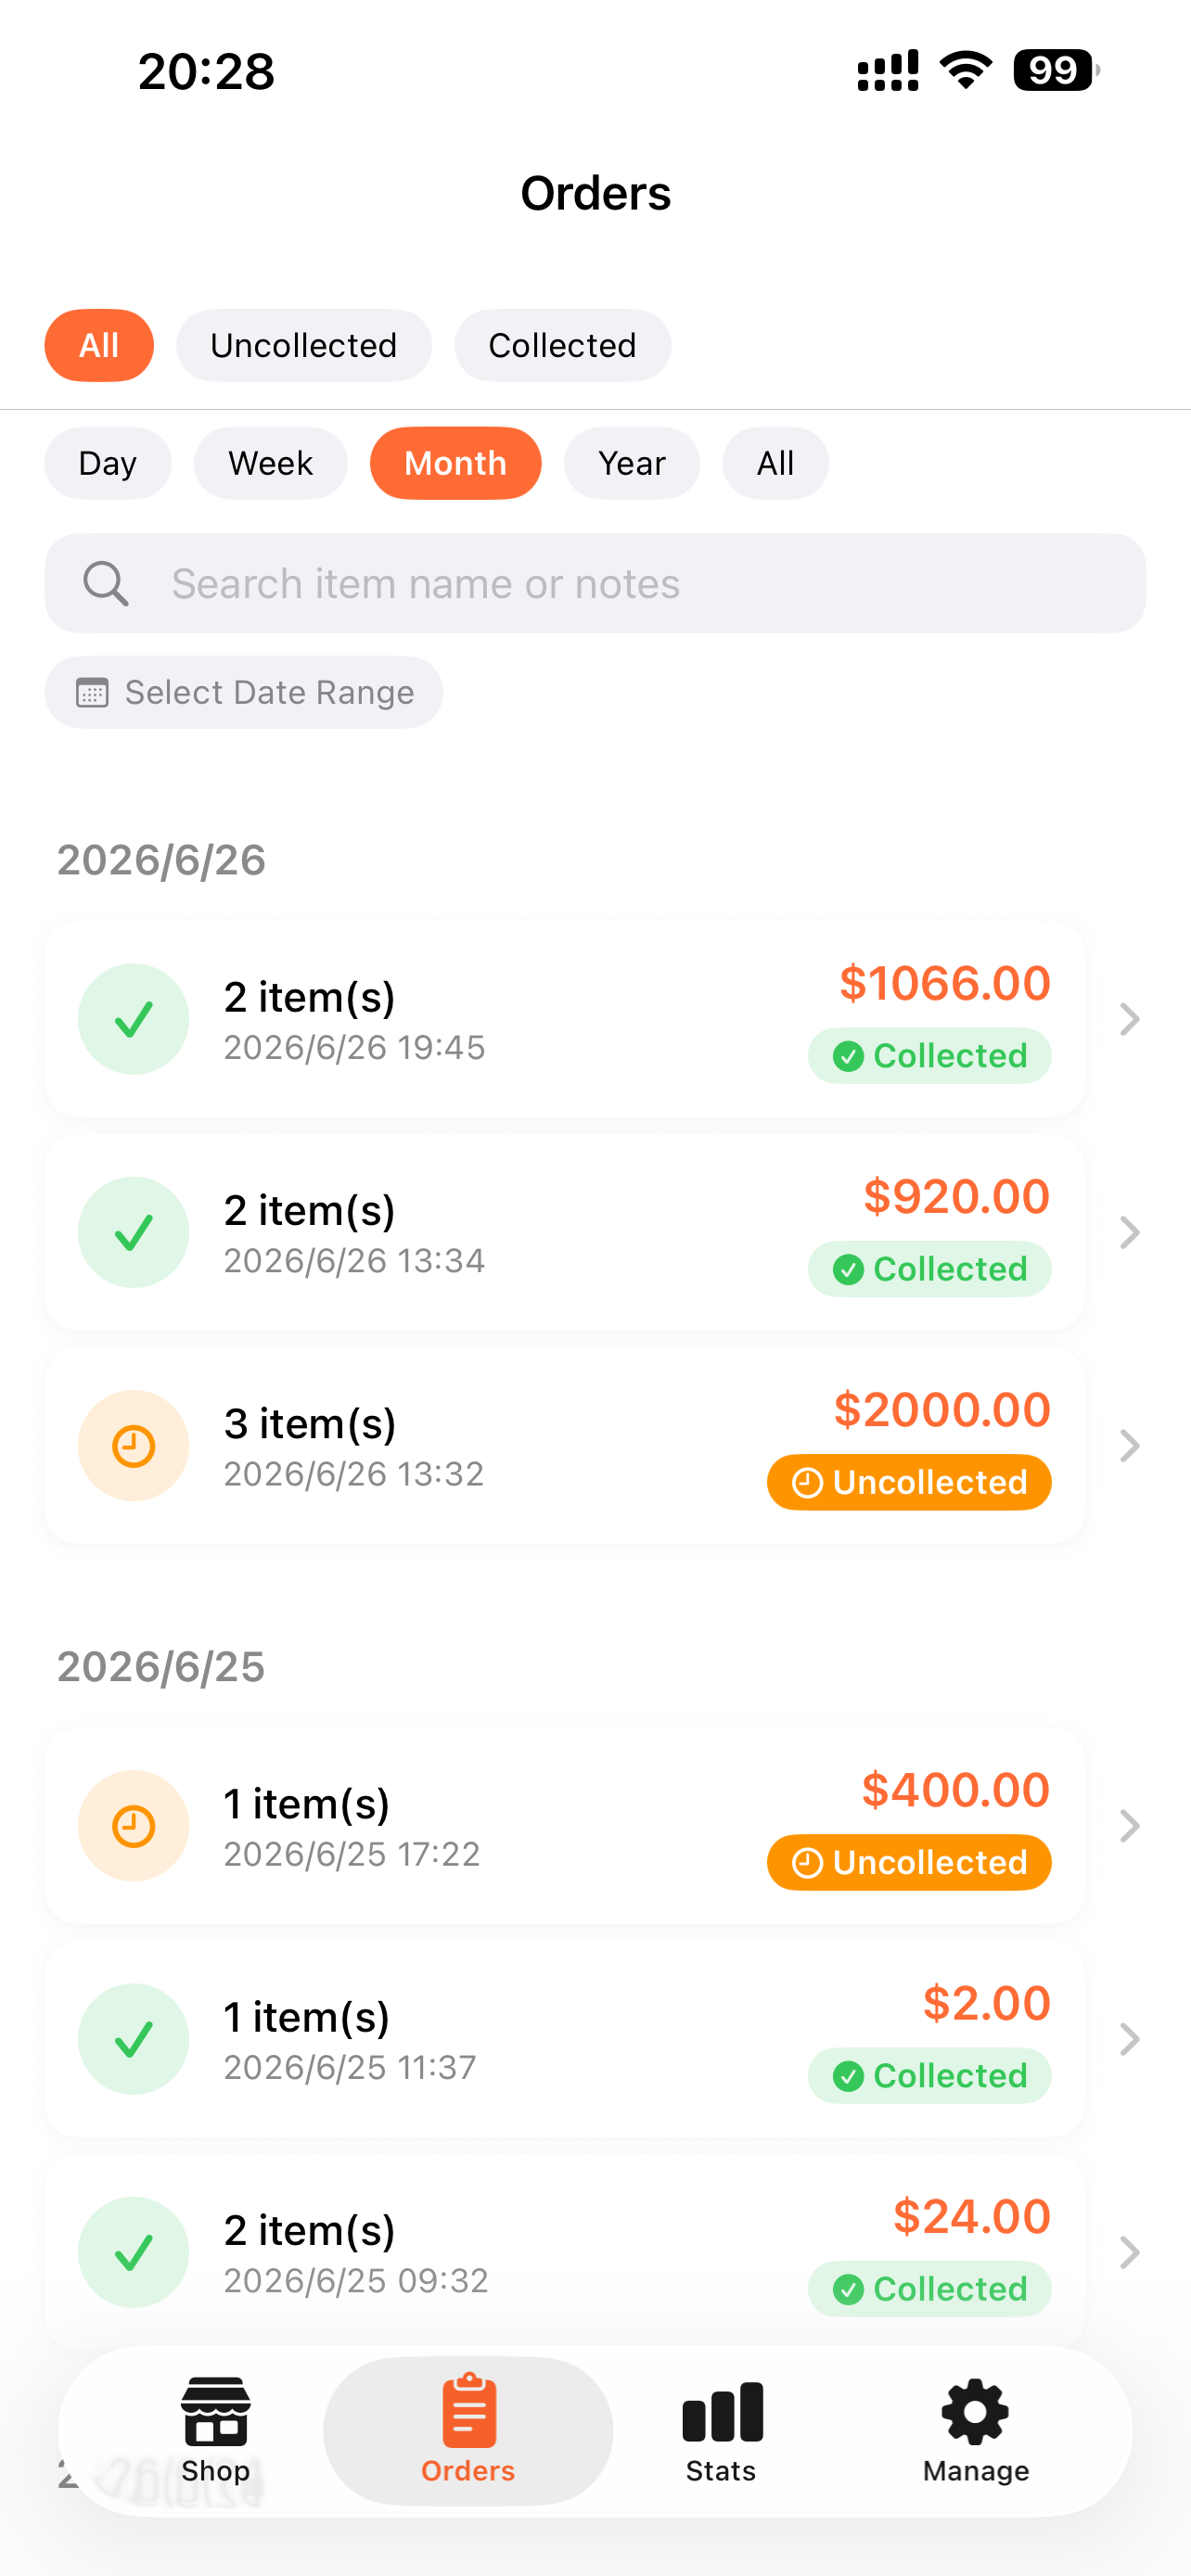Open the Shop tab icon
Viewport: 1191px width, 2576px height.
coord(215,2411)
